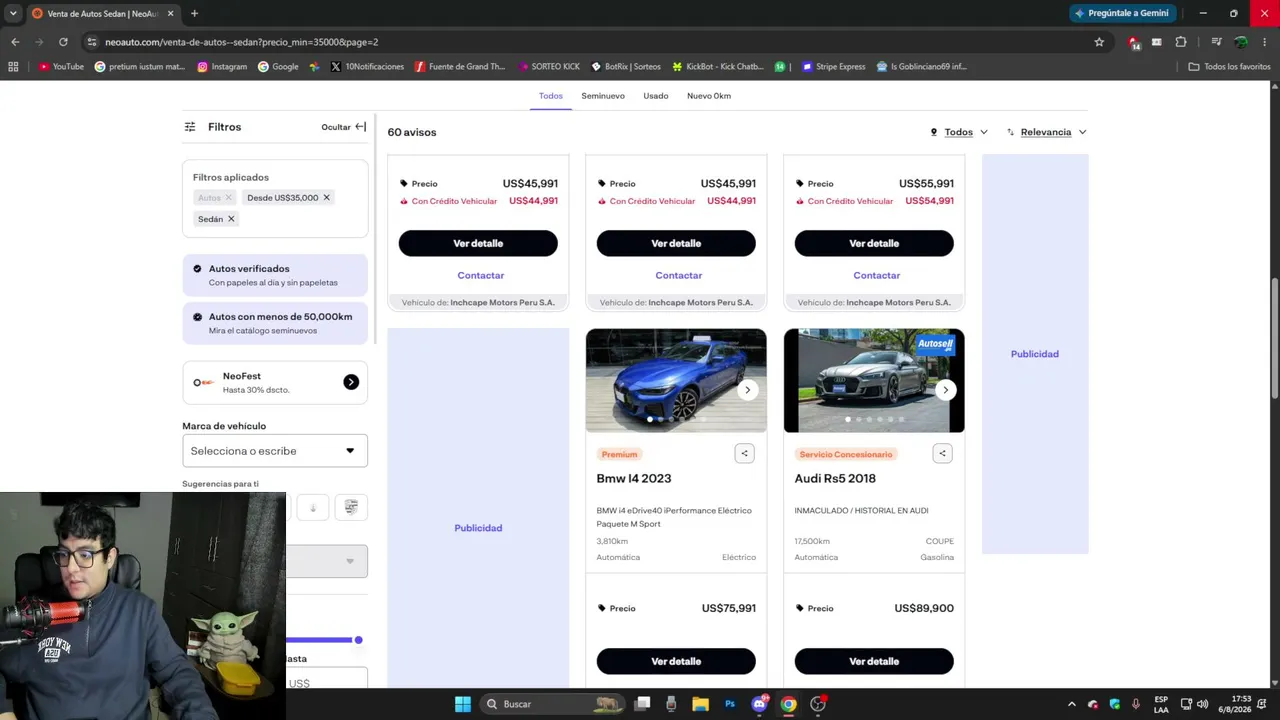Open the SORTEO KICK bookmark

pyautogui.click(x=549, y=67)
